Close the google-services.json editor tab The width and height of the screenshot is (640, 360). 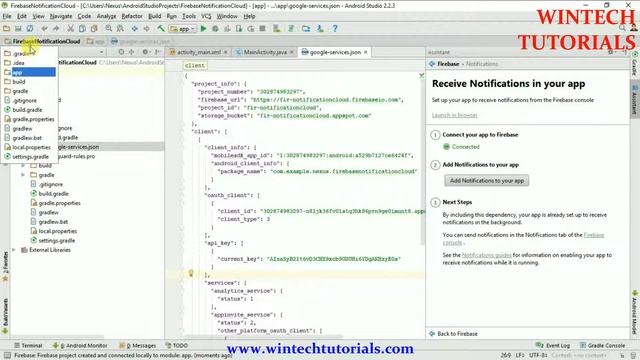click(x=366, y=52)
